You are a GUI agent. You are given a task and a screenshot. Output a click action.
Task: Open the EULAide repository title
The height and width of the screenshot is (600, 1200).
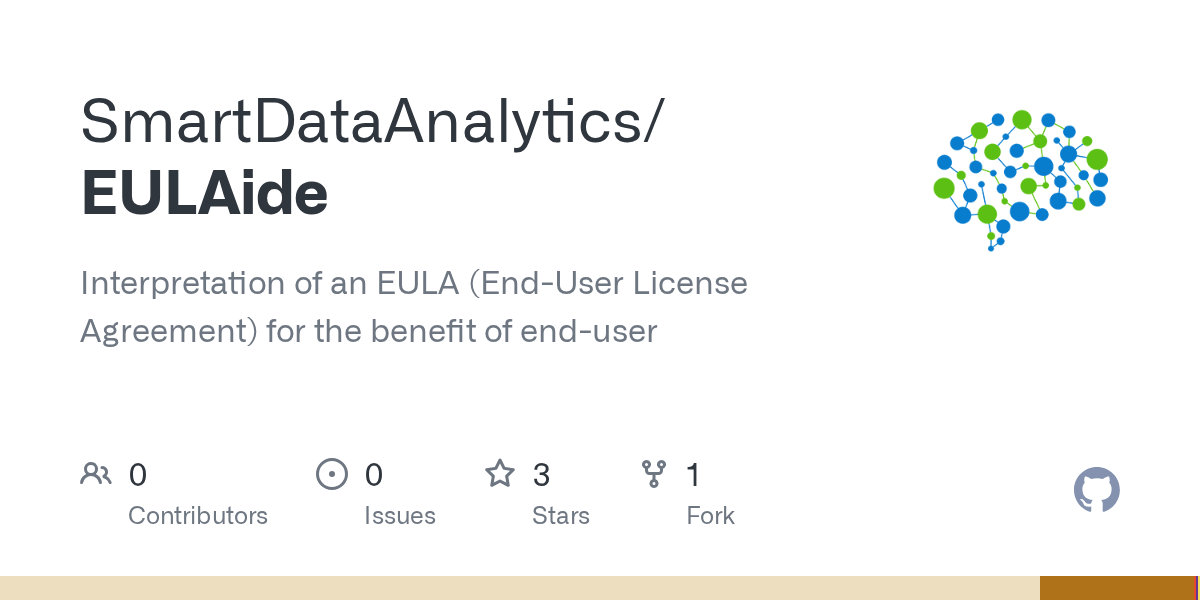[x=205, y=193]
